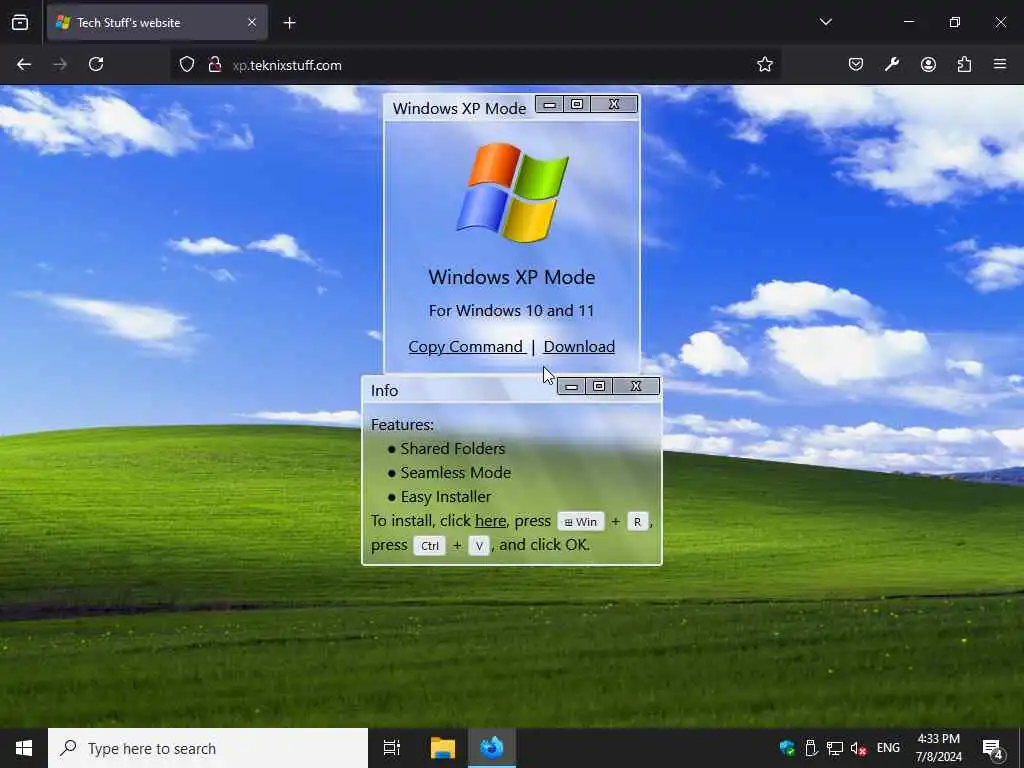
Task: Open the Firefox View icon
Action: pos(20,22)
